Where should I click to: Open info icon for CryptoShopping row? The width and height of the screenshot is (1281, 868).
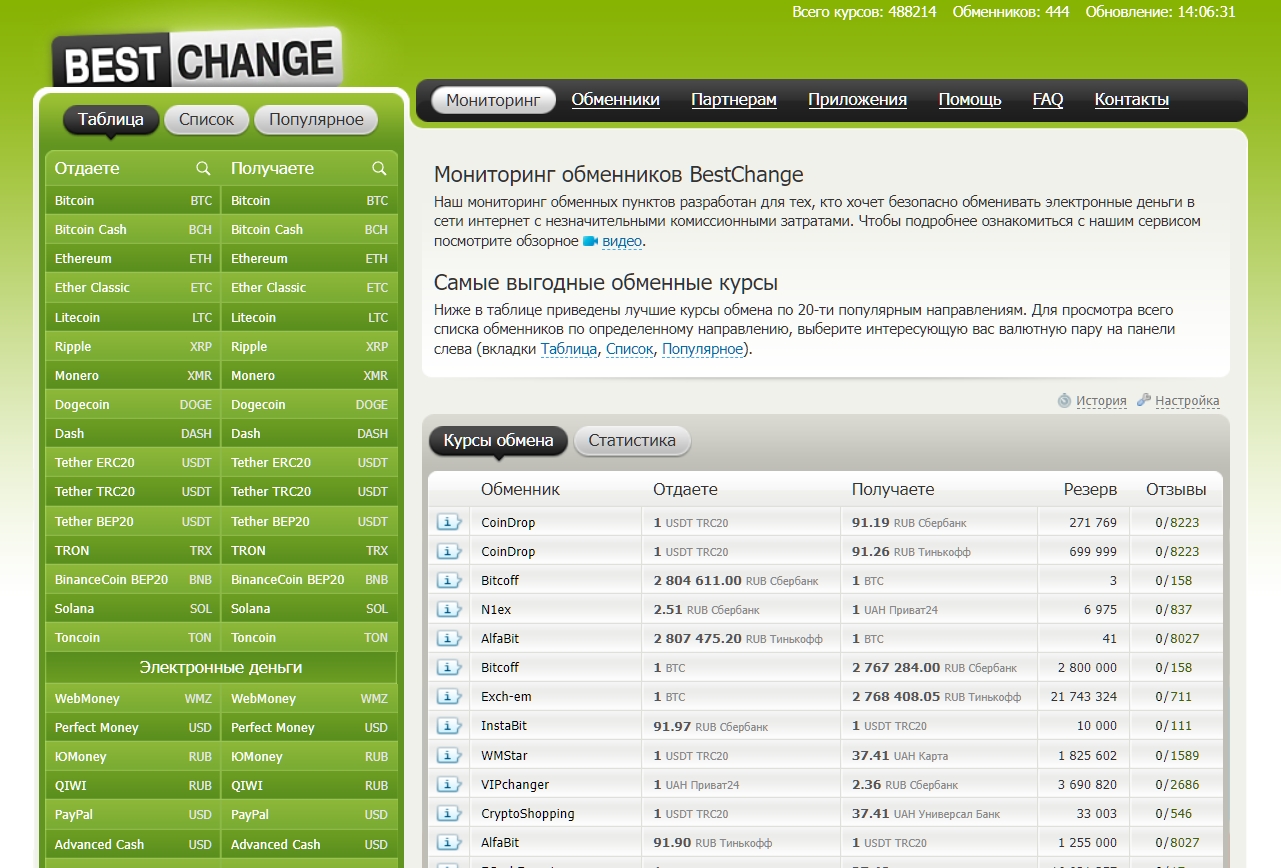(x=449, y=813)
